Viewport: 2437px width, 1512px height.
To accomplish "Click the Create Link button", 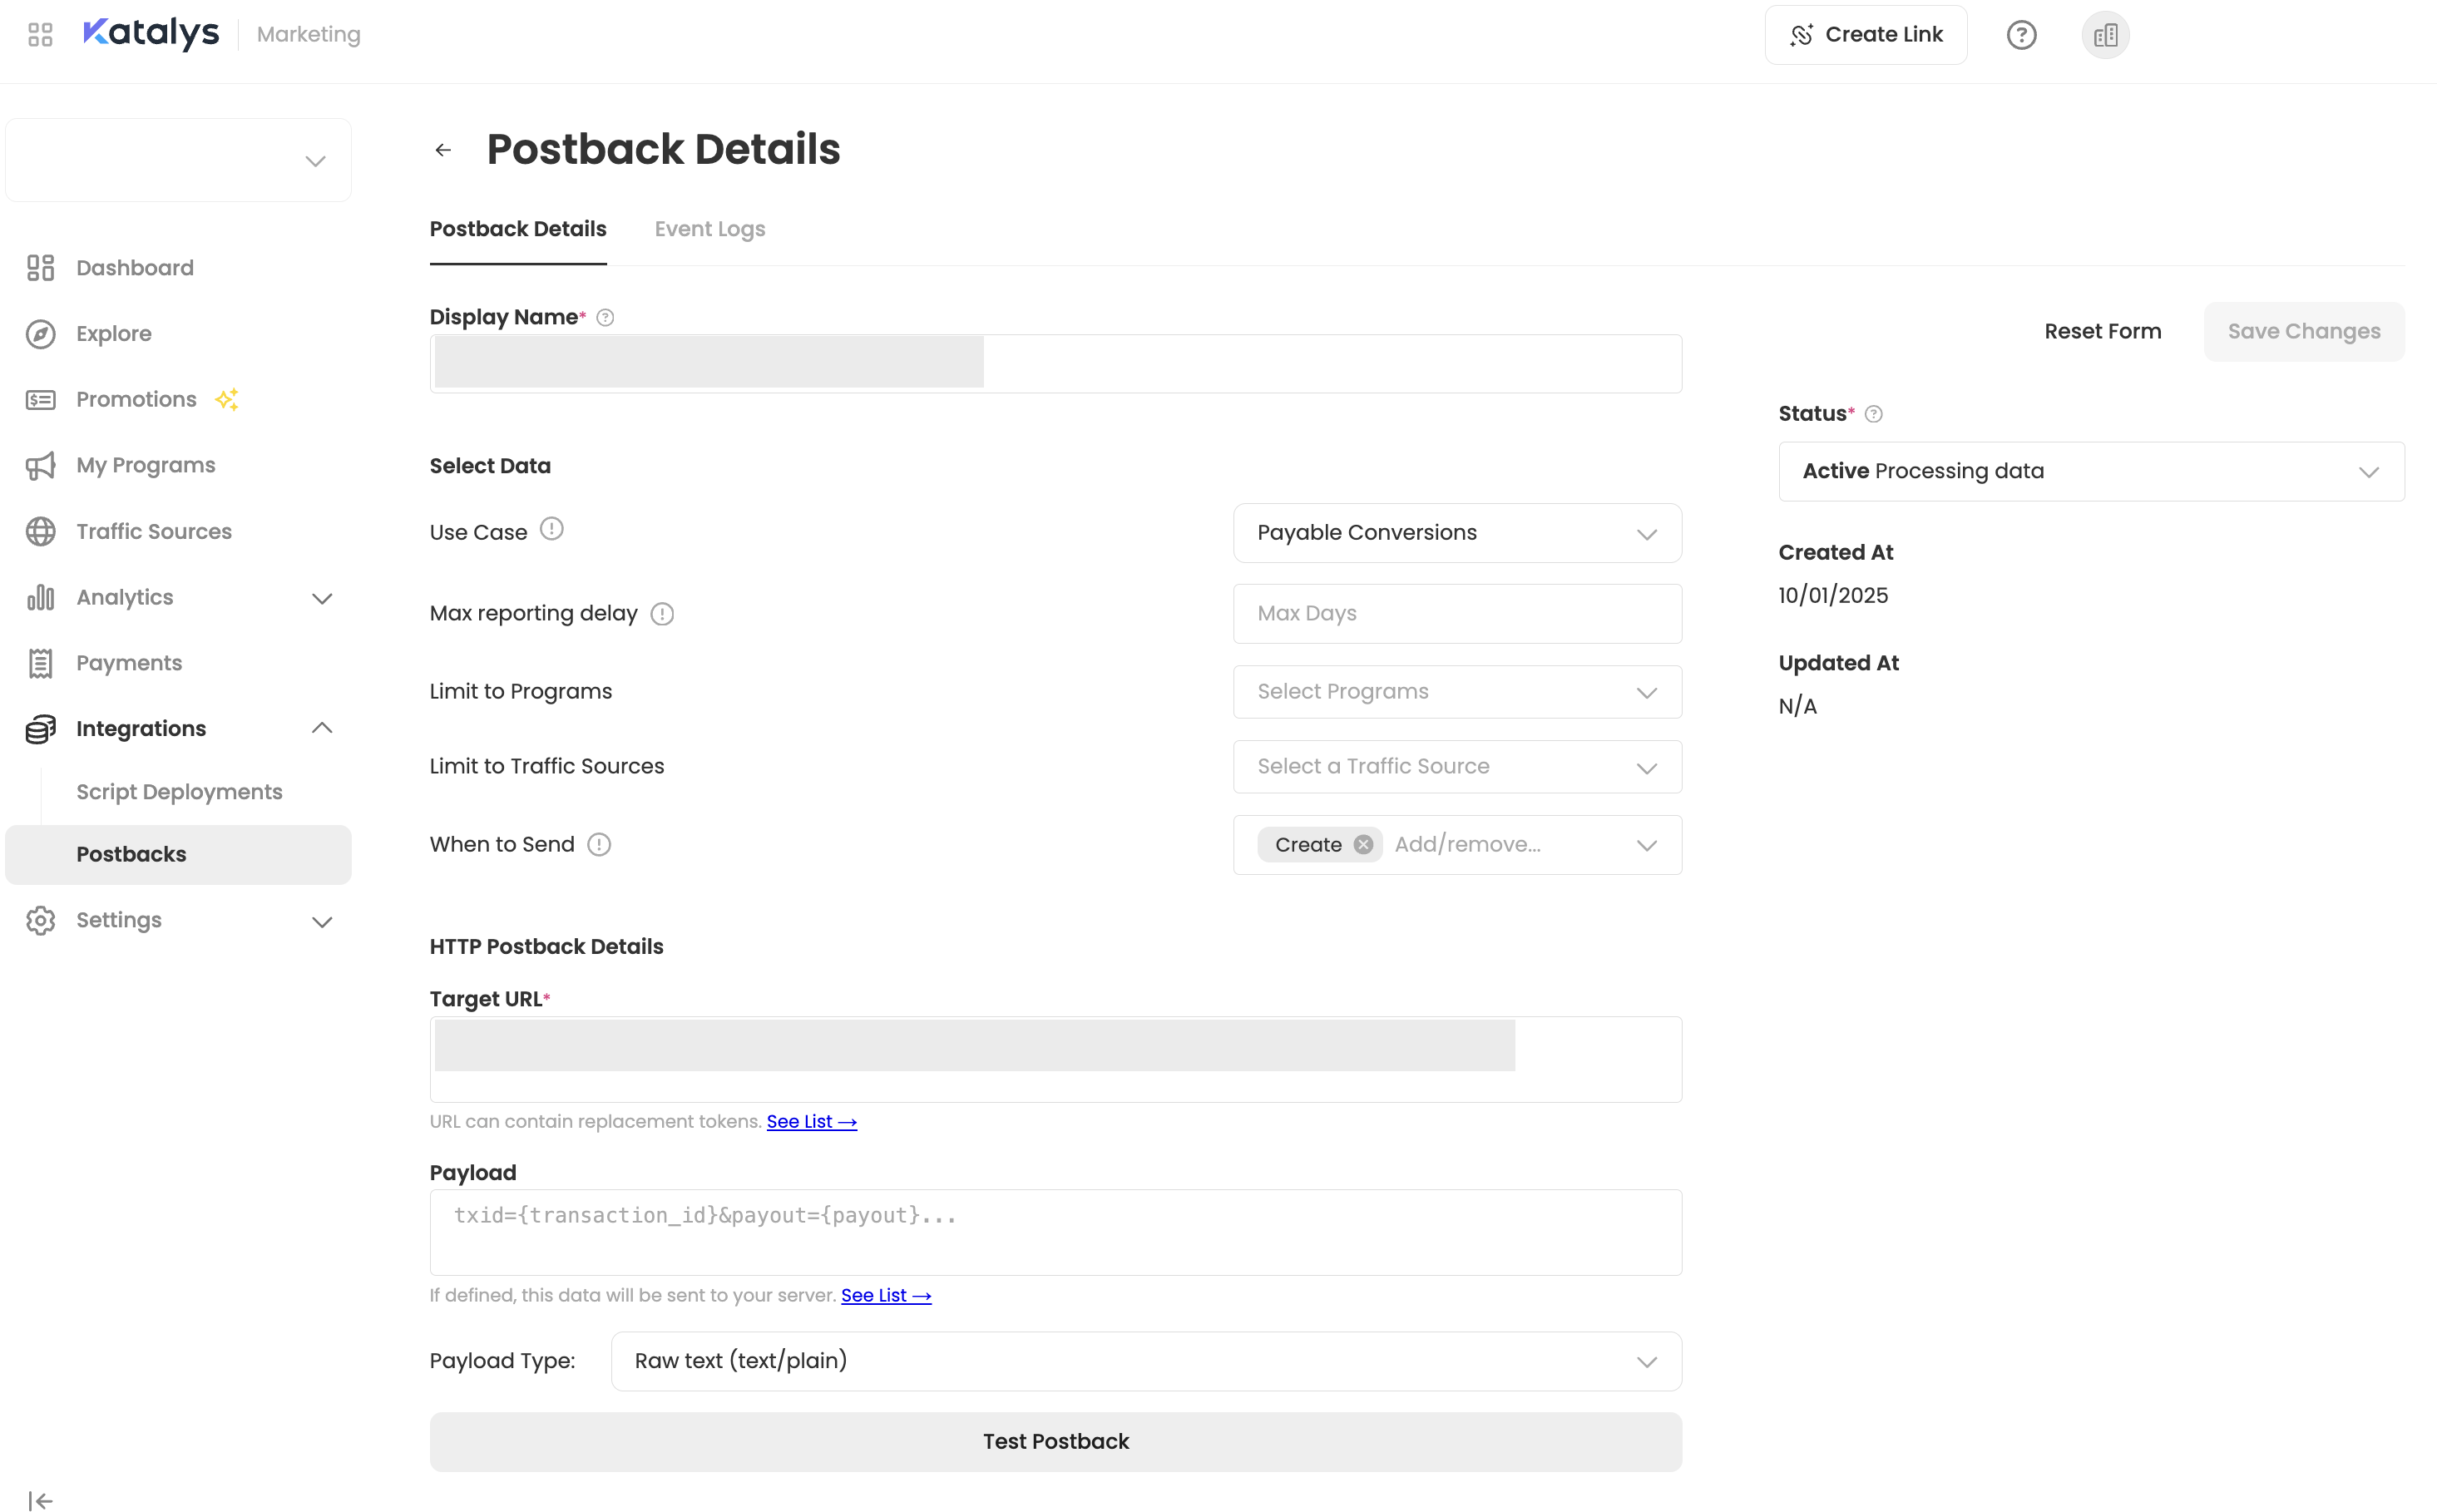I will 1865,35.
